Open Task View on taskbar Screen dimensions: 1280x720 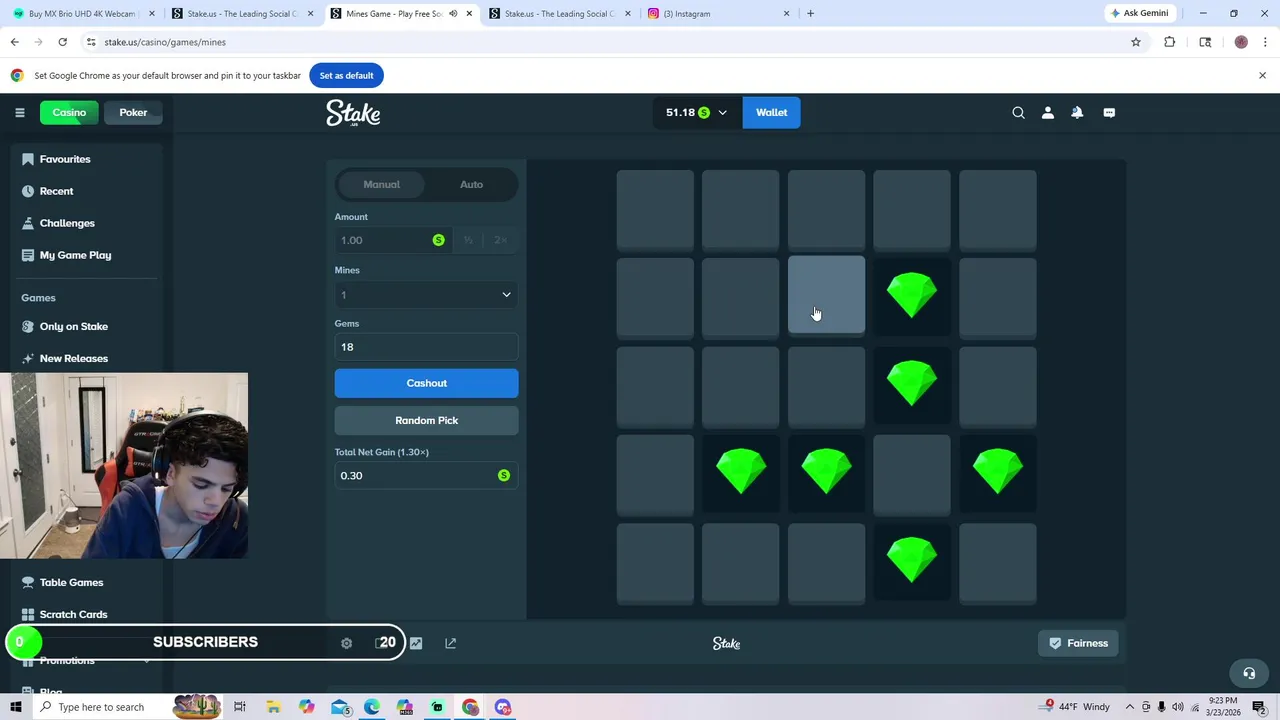pyautogui.click(x=240, y=707)
